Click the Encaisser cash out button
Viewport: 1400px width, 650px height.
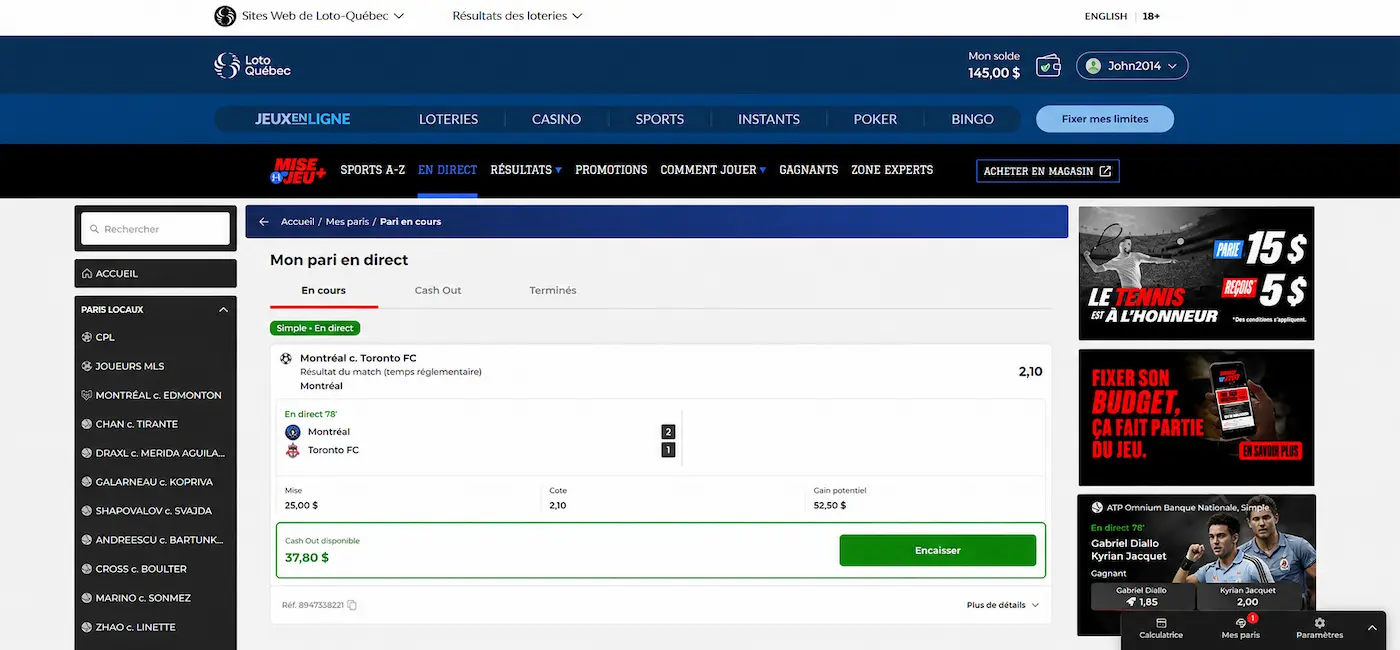click(938, 551)
